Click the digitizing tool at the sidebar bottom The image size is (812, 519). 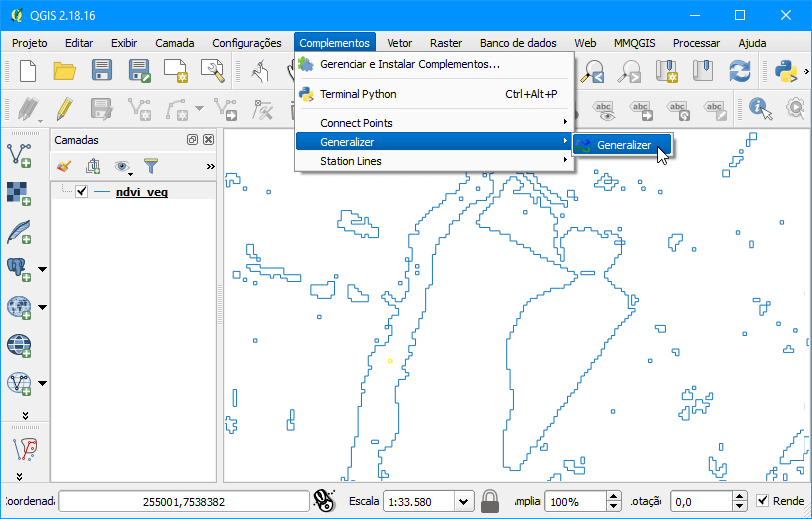25,449
